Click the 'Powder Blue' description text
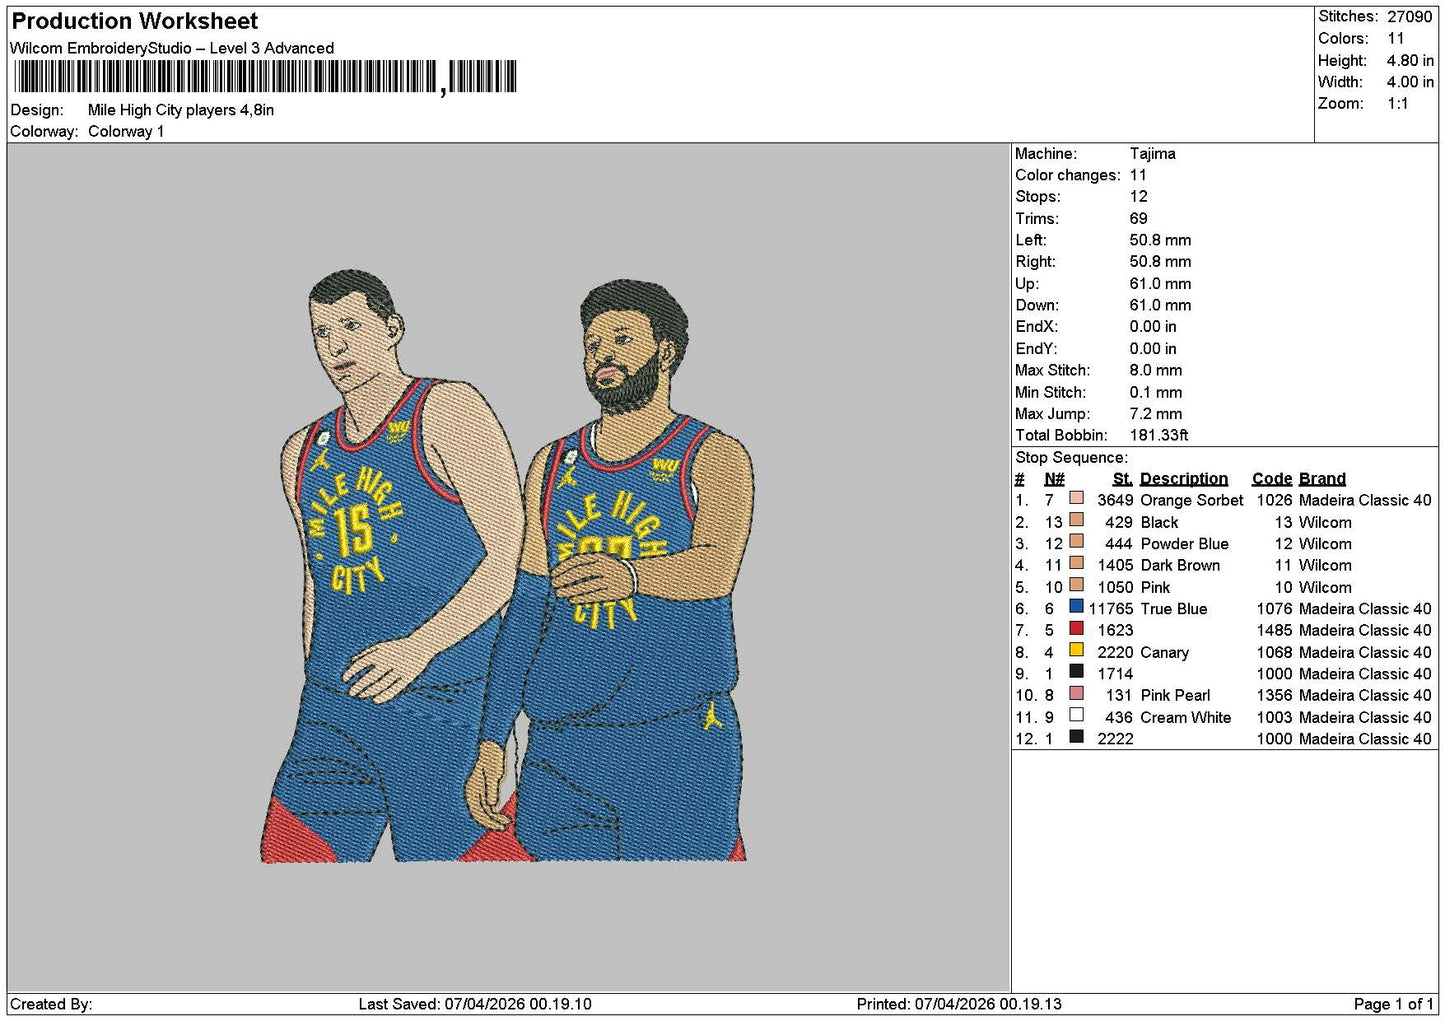The image size is (1445, 1021). [1185, 543]
